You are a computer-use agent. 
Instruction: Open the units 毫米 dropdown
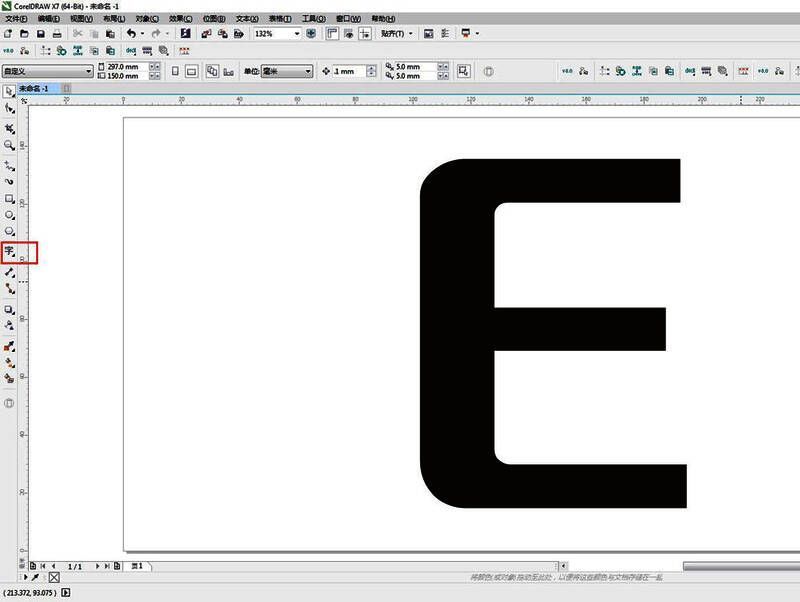coord(308,71)
